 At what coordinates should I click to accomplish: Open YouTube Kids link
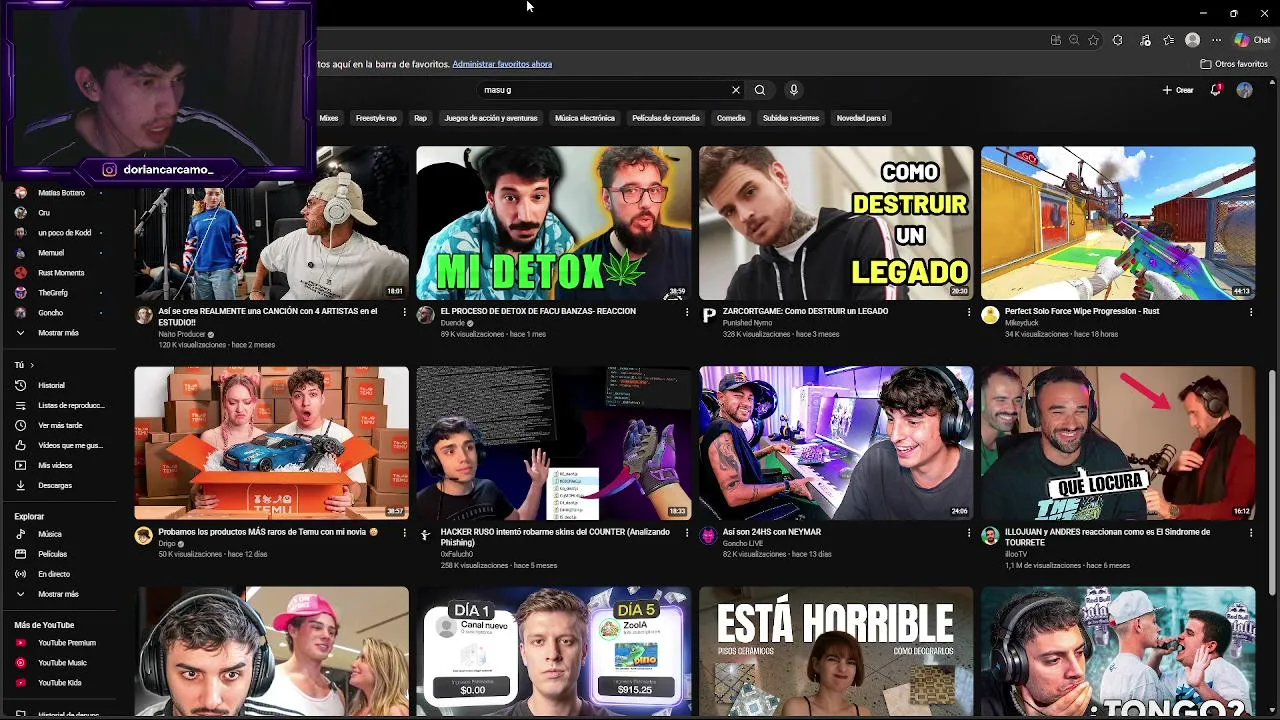click(x=60, y=683)
